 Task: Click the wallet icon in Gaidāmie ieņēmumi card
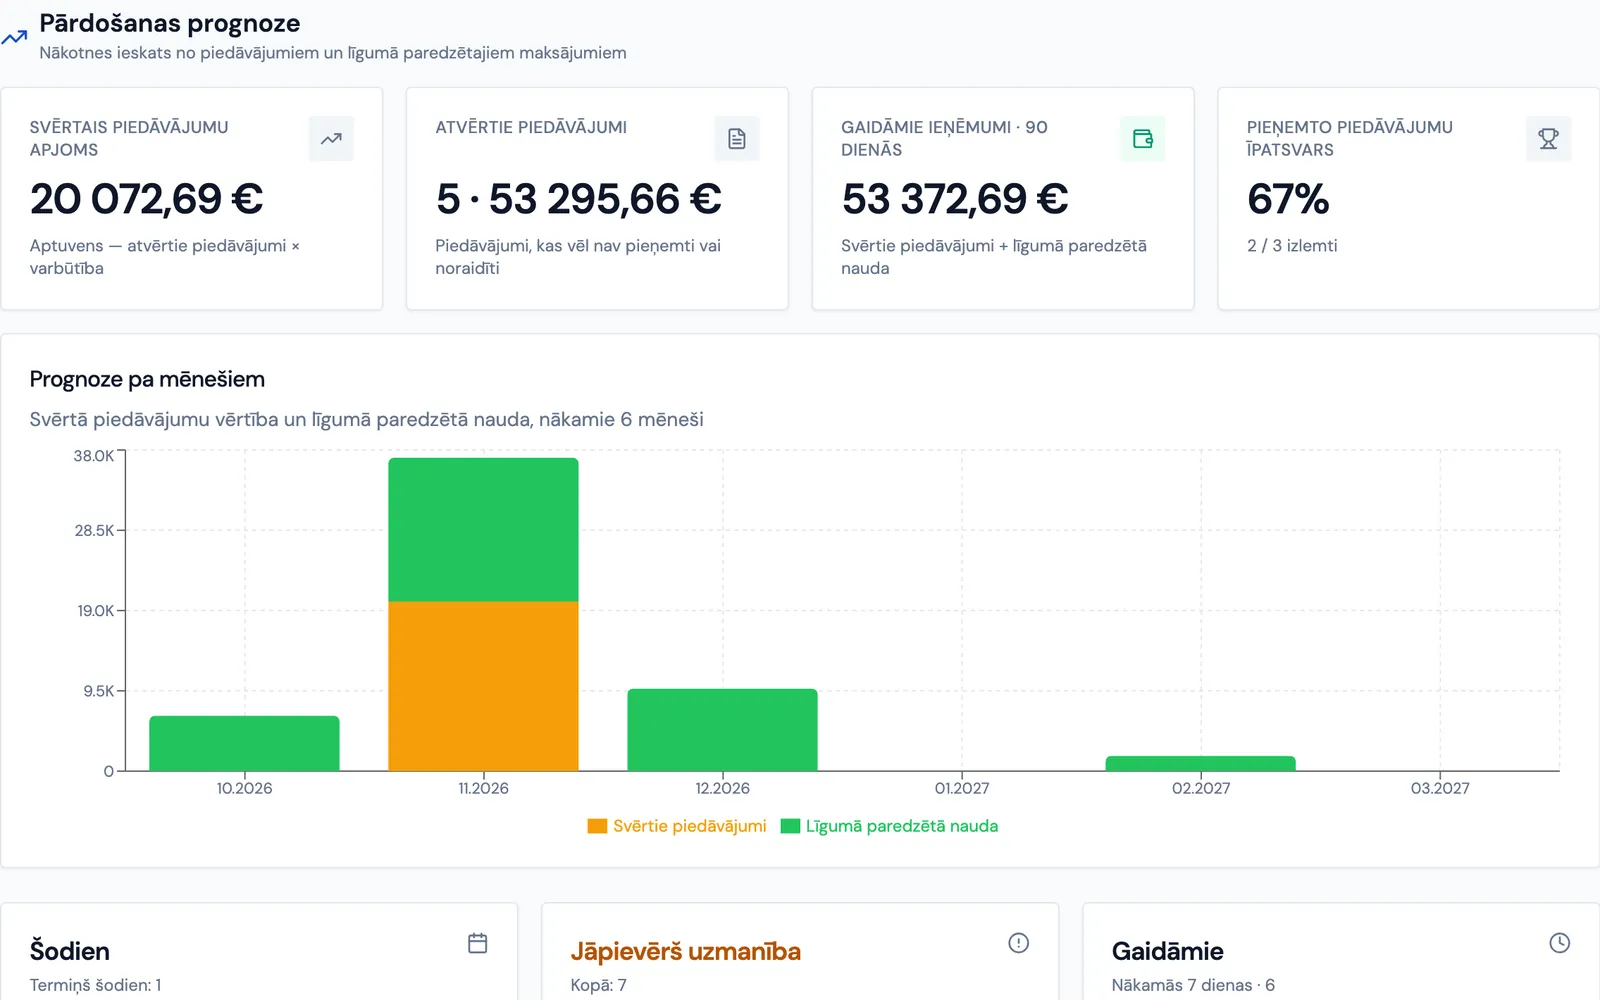pos(1143,139)
